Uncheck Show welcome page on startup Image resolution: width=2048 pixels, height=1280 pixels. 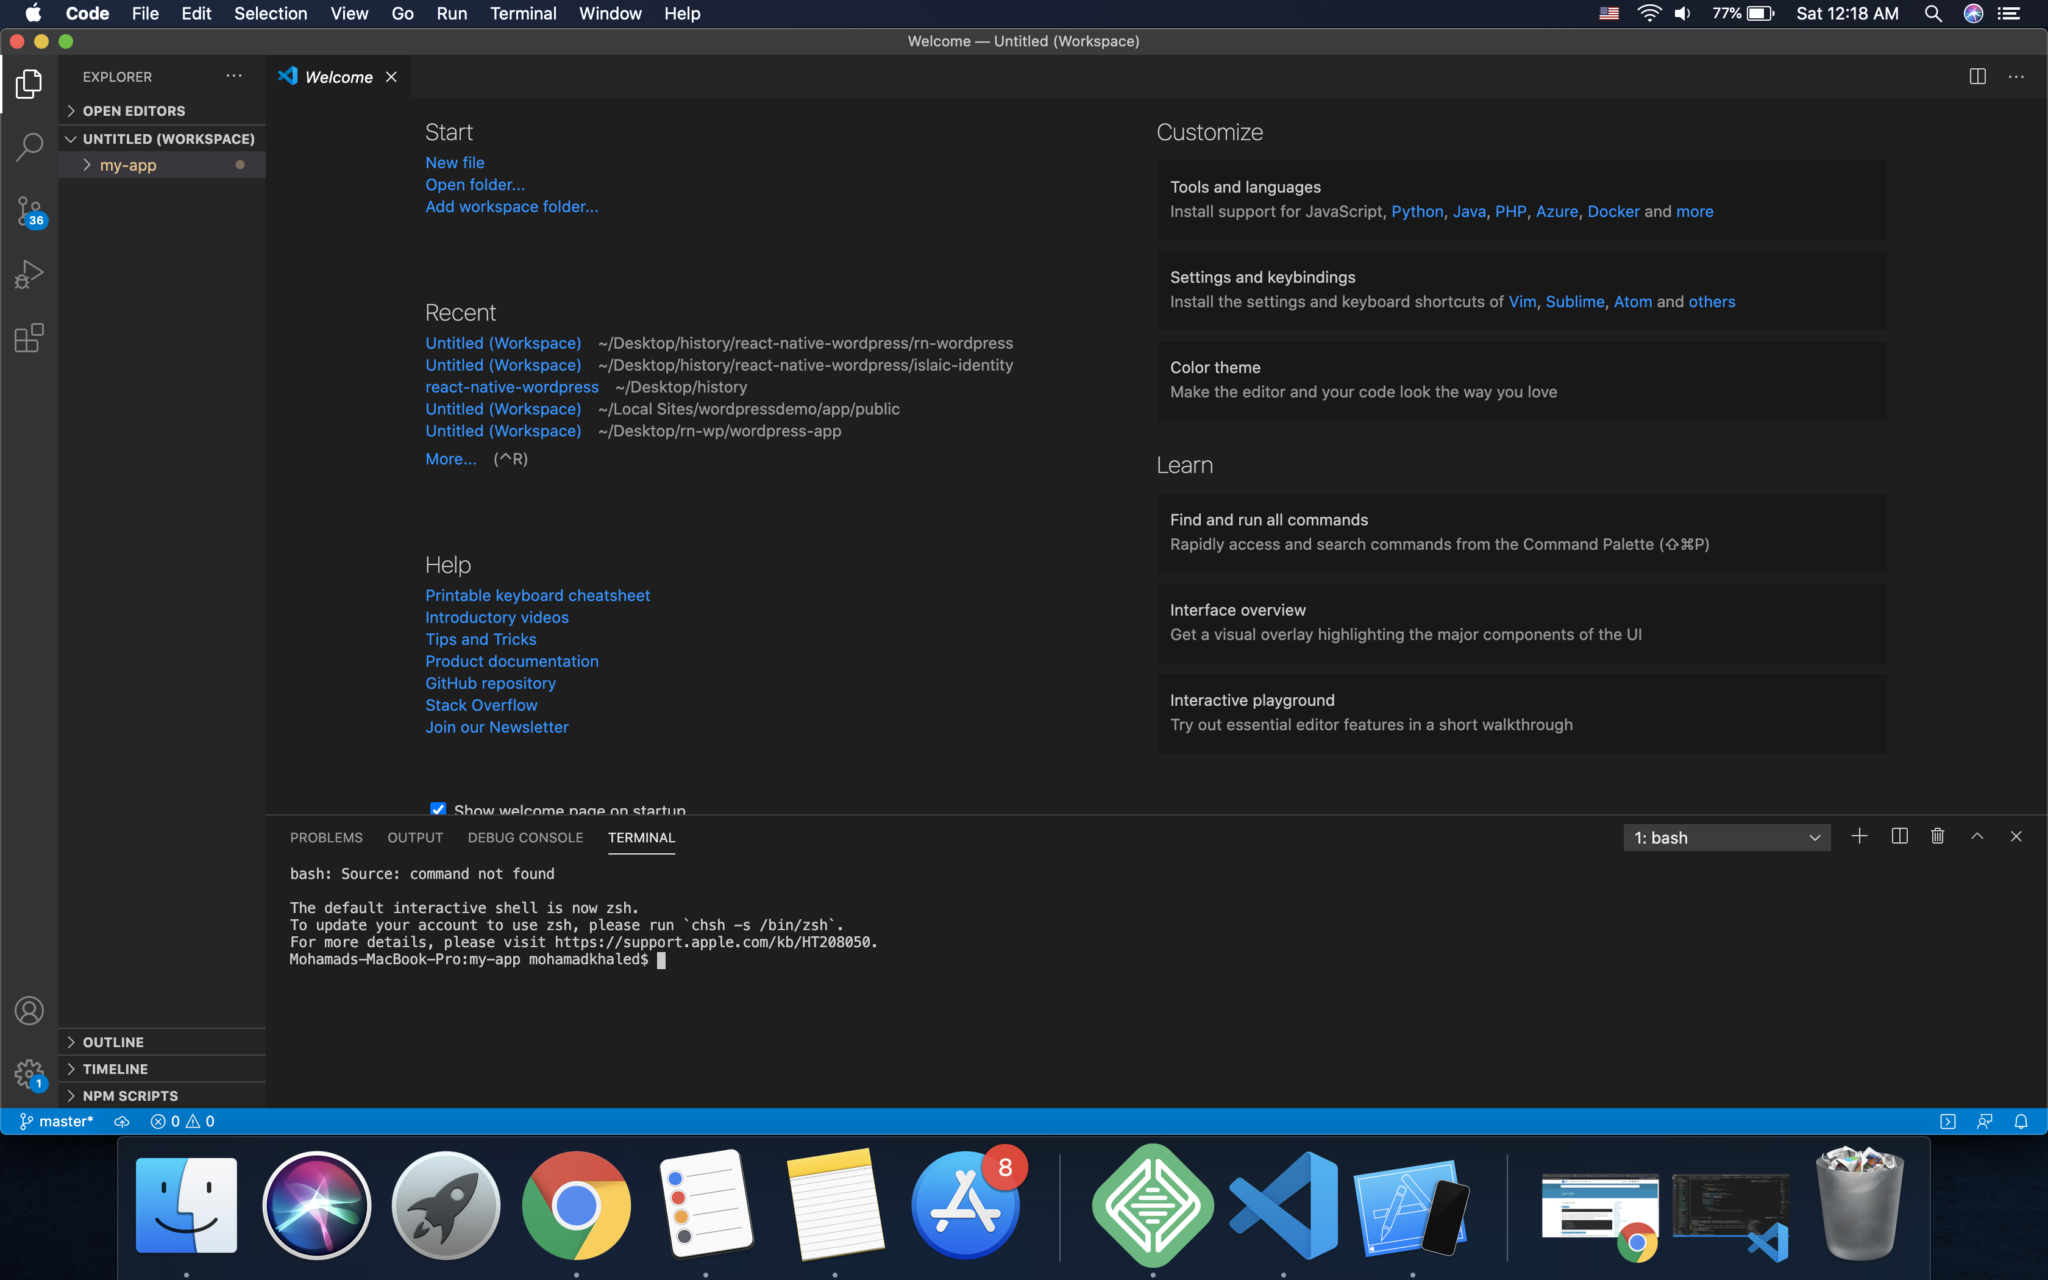438,809
